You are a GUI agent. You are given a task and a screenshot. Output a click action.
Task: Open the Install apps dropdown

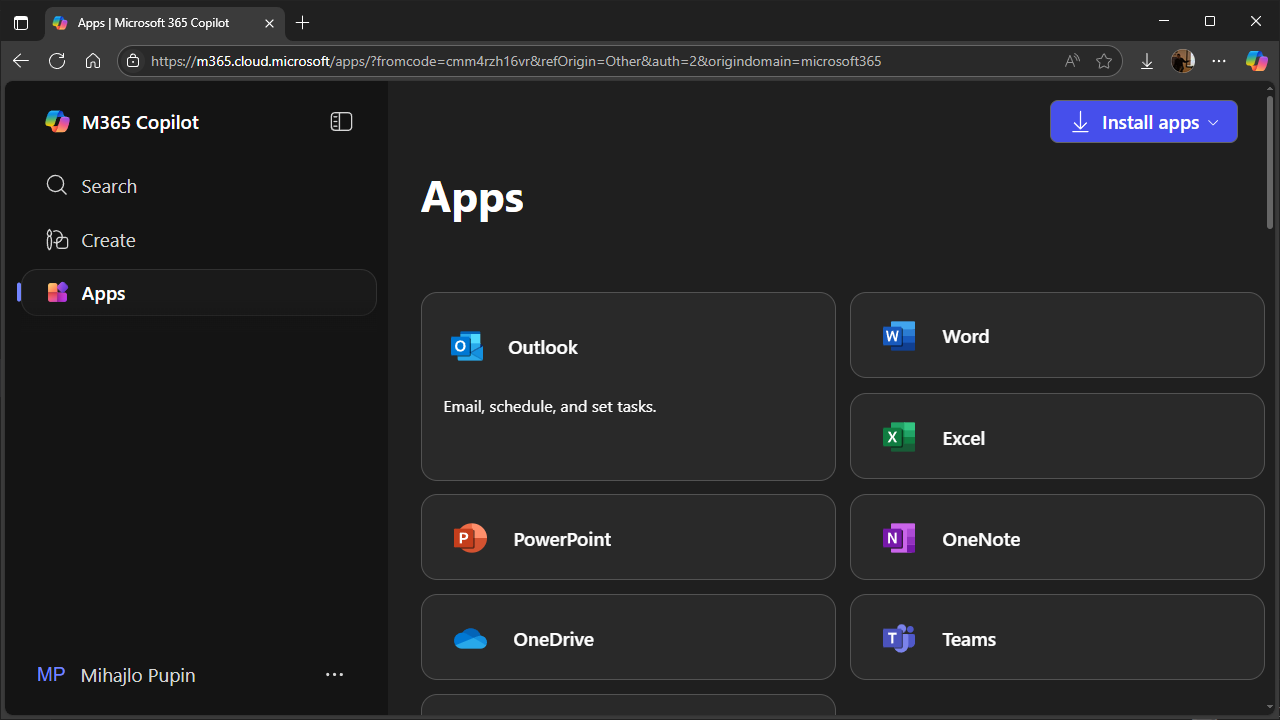1144,122
